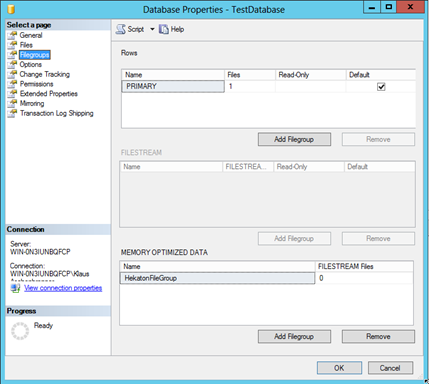Open the Extended Properties page
Screen dimensions: 429x384
(x=49, y=93)
